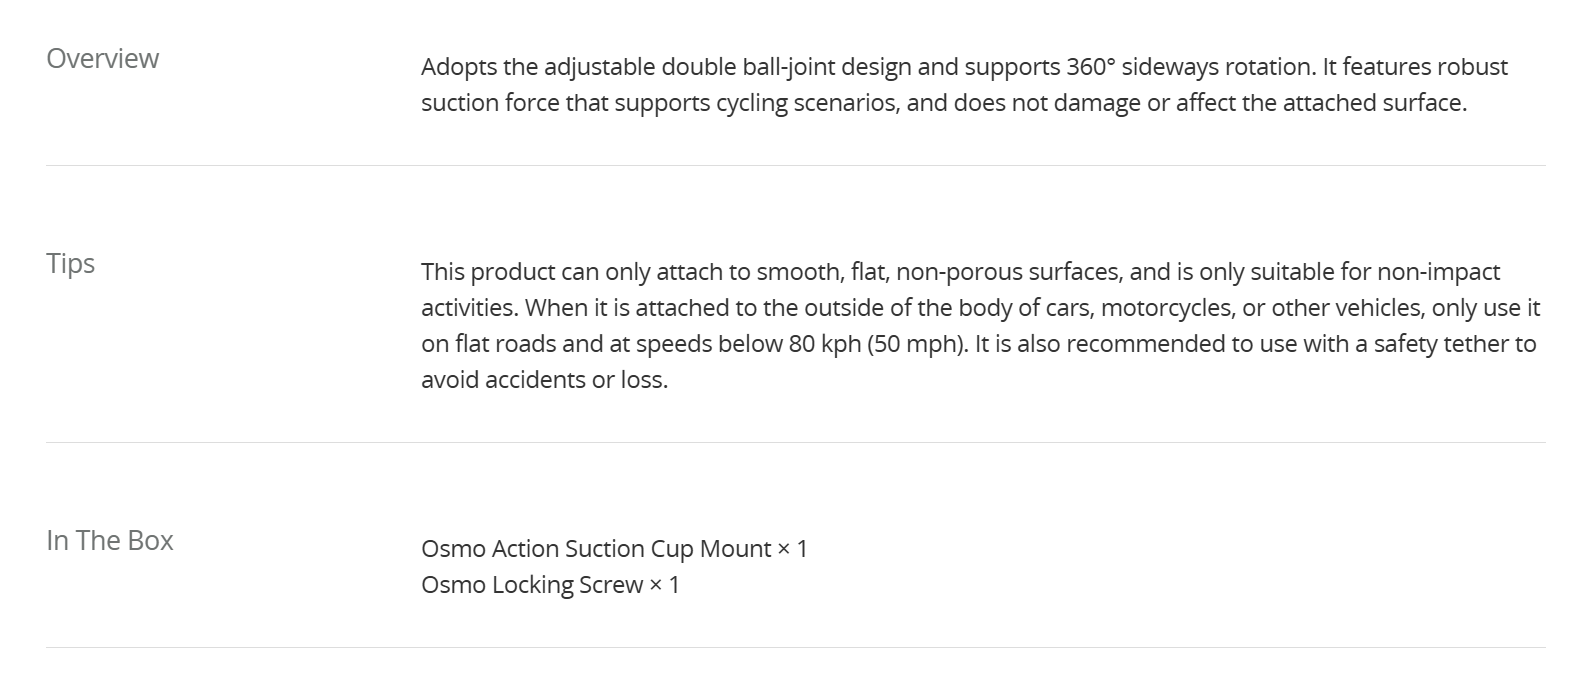This screenshot has height=674, width=1577.
Task: Click the words "other vehicles"
Action: (x=1344, y=308)
